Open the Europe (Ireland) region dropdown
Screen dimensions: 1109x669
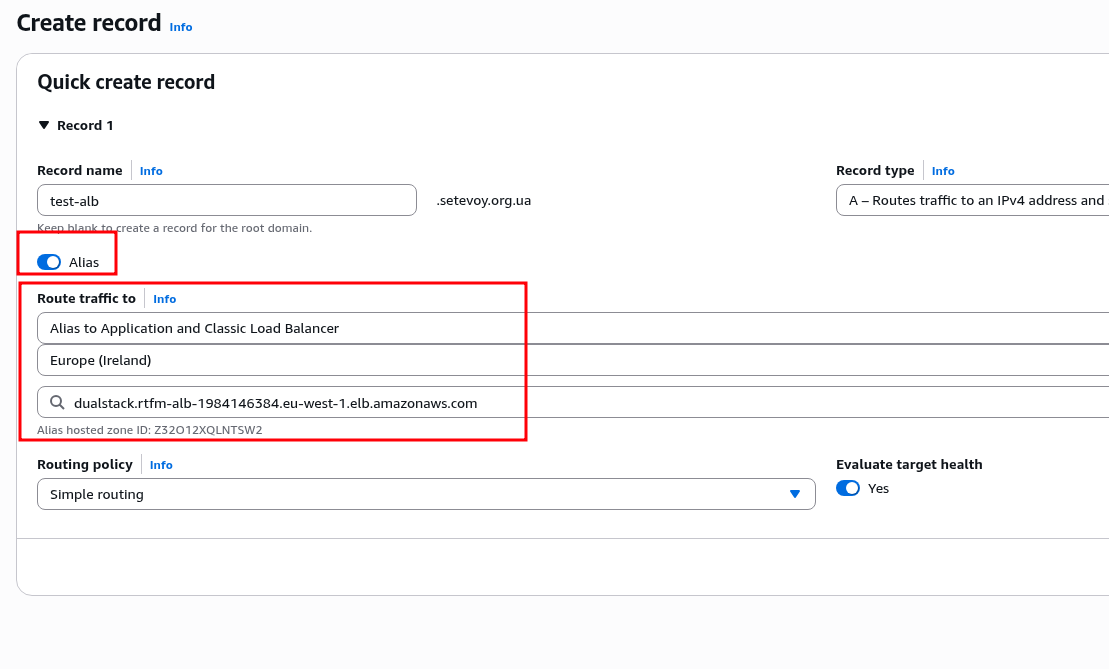coord(572,360)
